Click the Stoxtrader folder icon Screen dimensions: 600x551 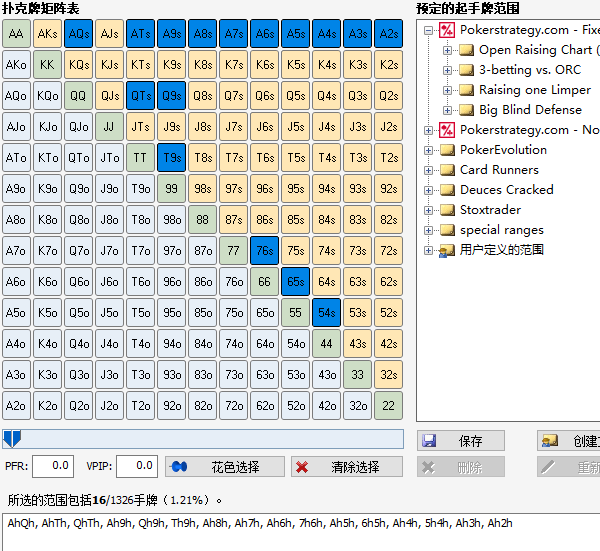point(447,210)
